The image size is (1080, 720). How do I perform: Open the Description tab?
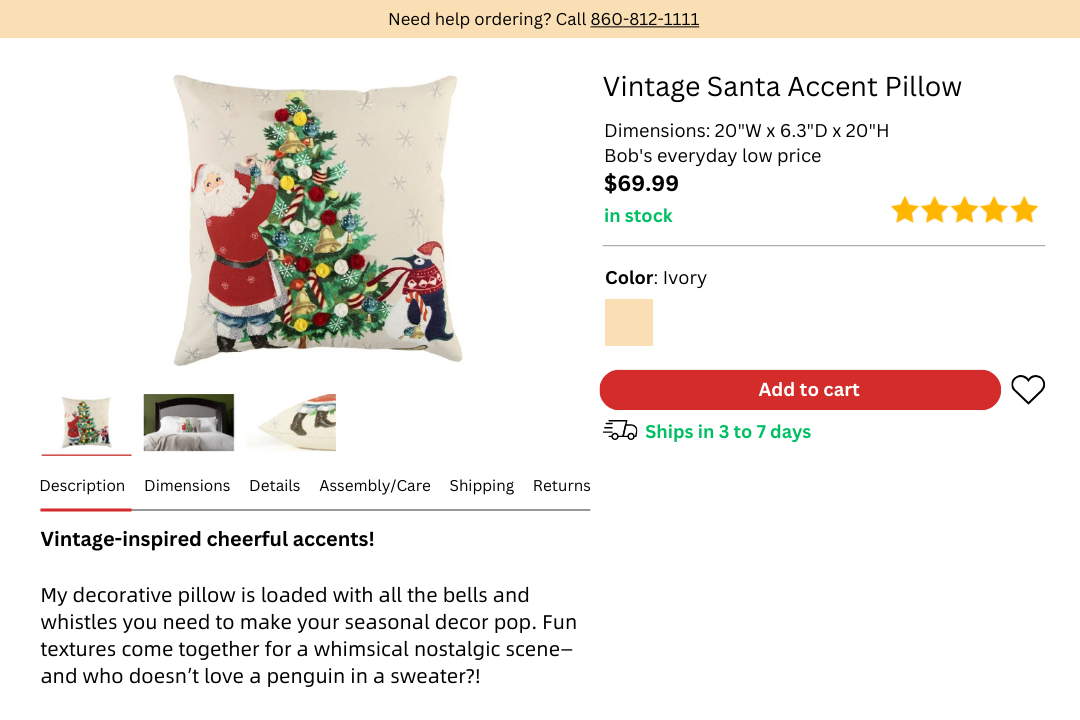(82, 486)
